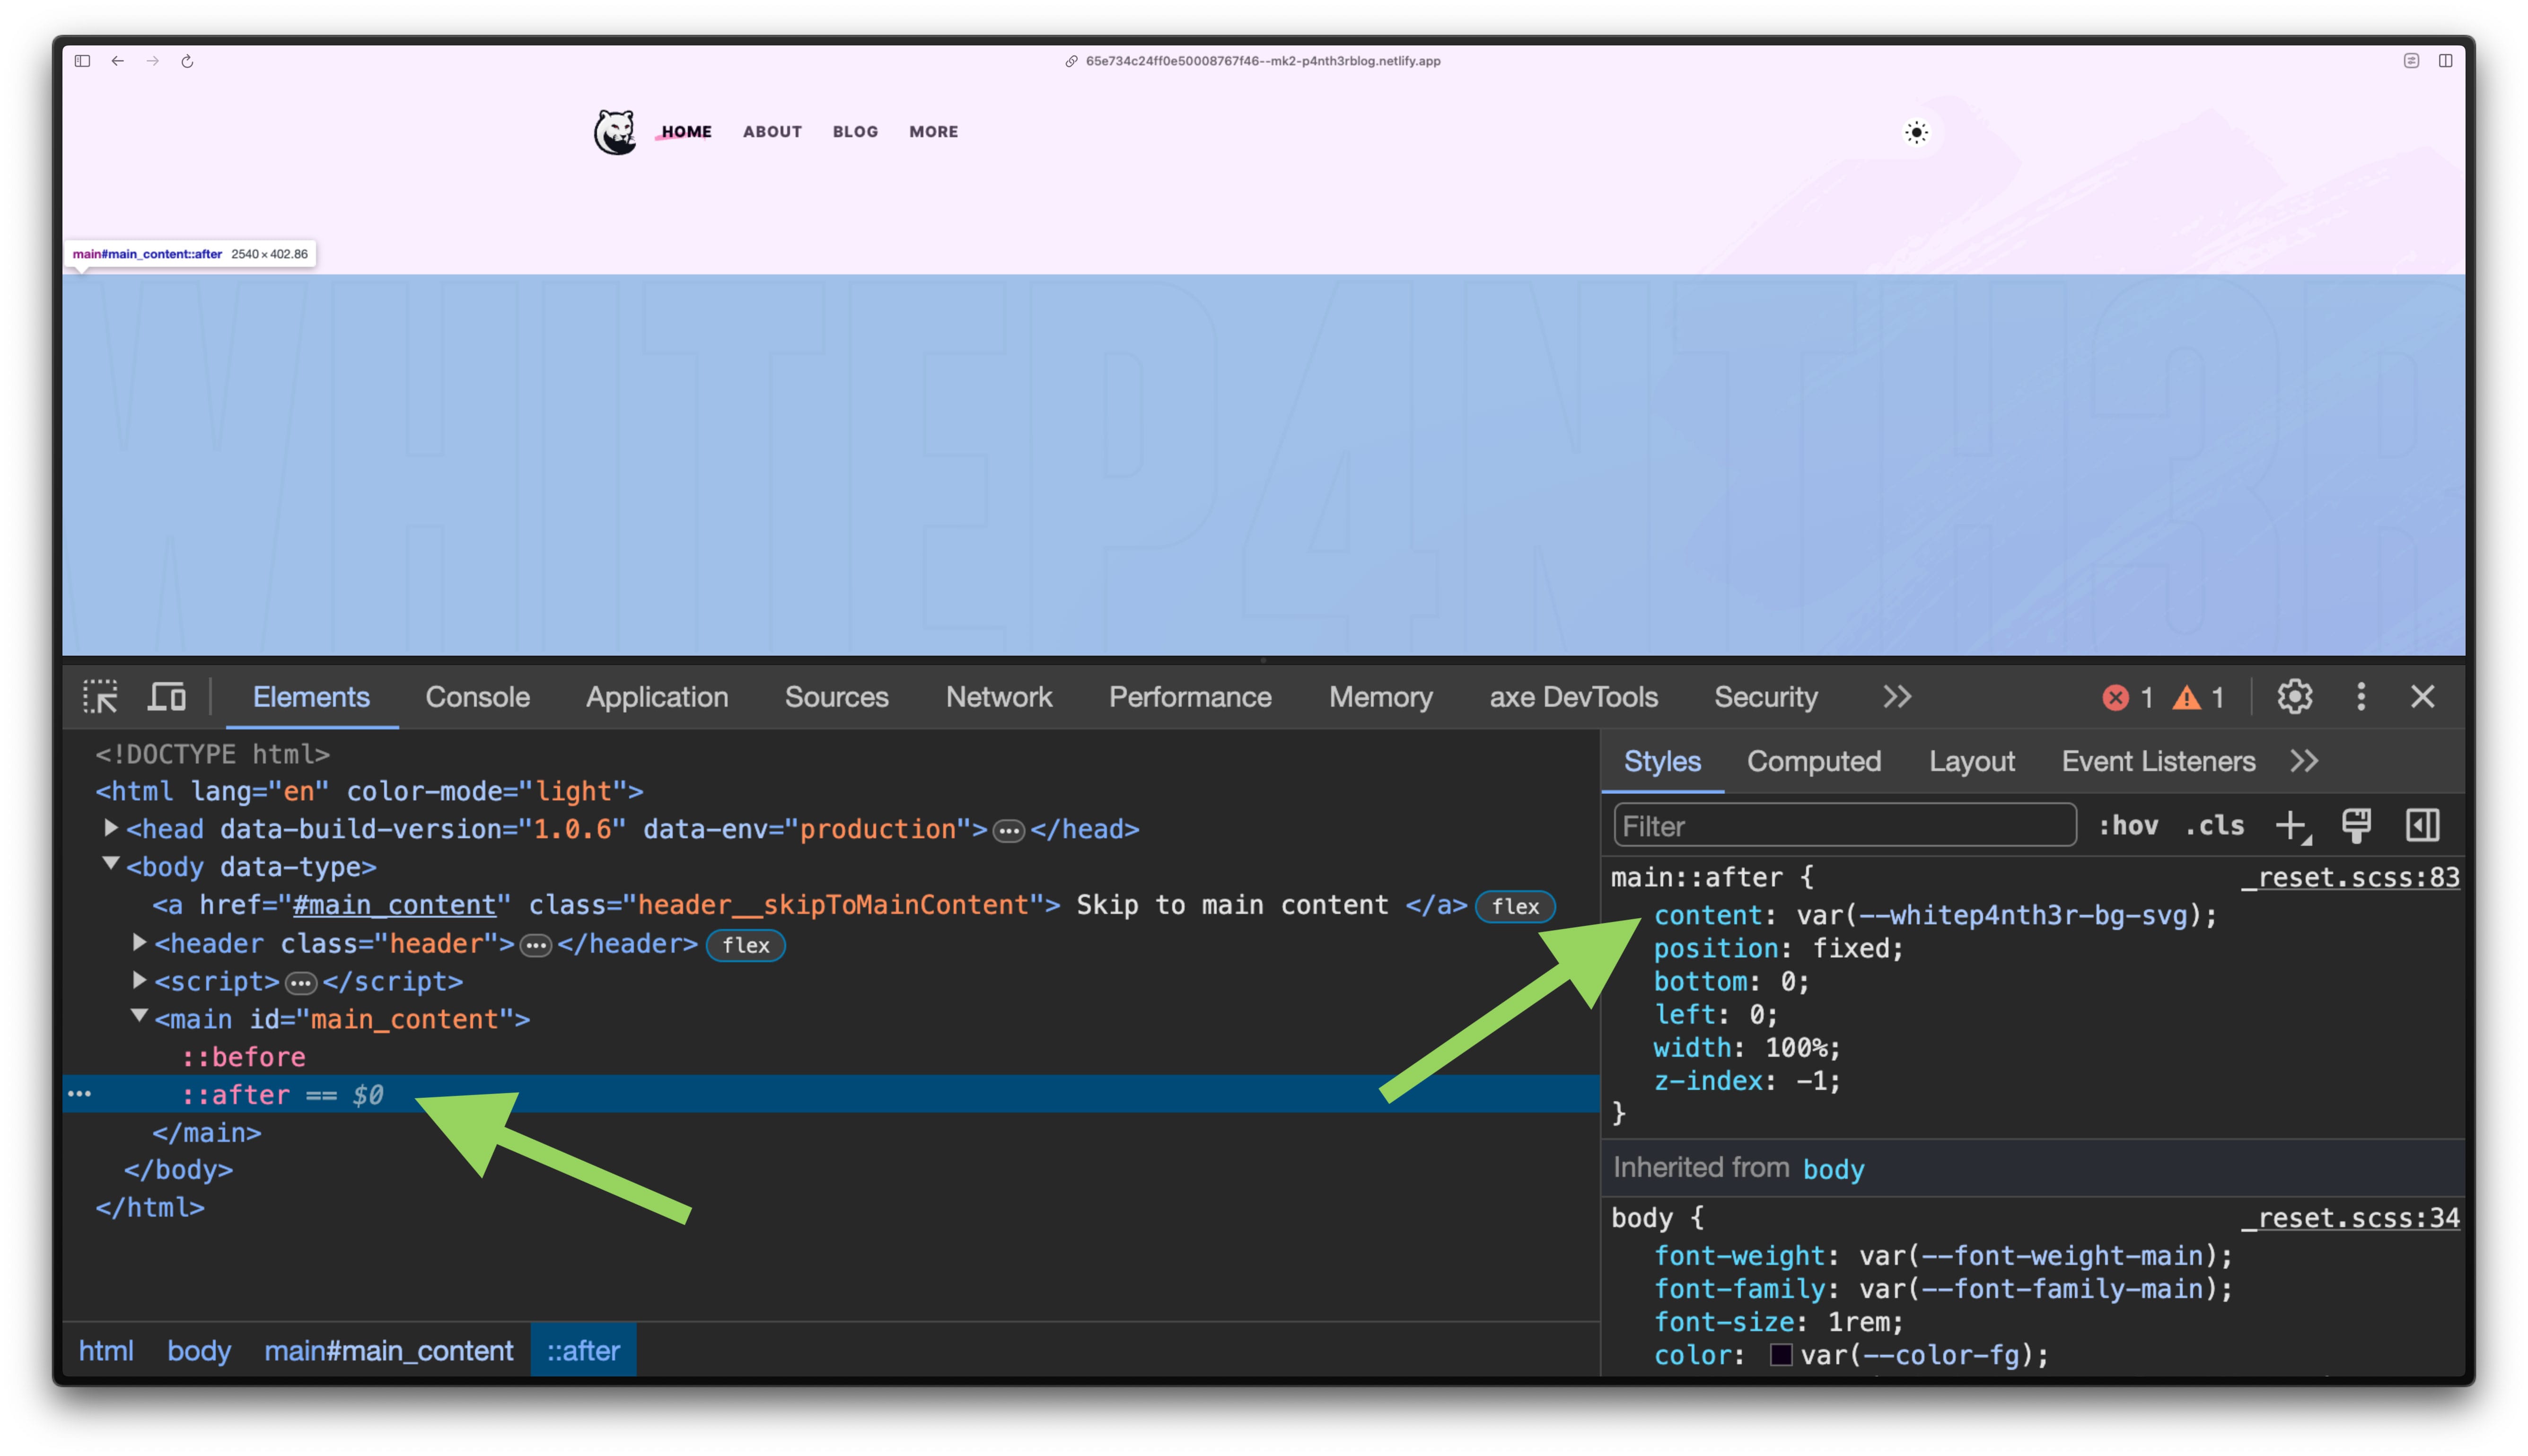
Task: Click the browser URL address field
Action: pos(1252,61)
